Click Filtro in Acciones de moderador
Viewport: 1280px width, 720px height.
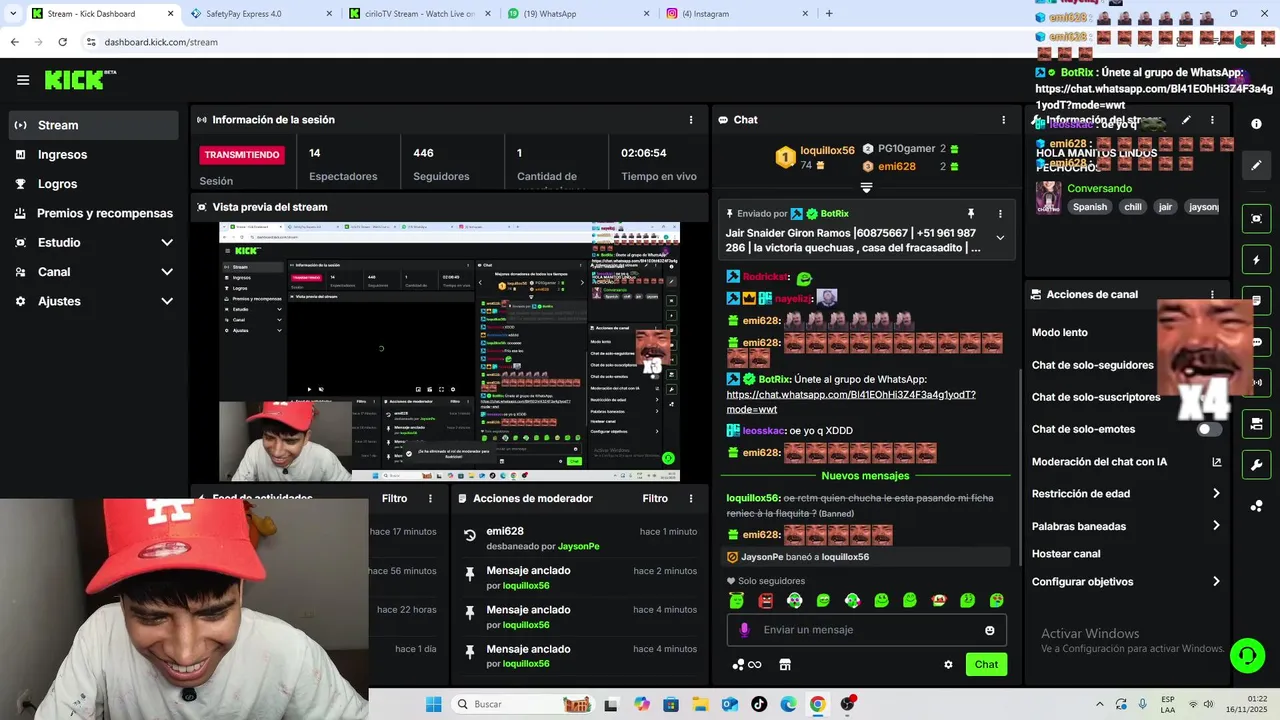[x=655, y=498]
